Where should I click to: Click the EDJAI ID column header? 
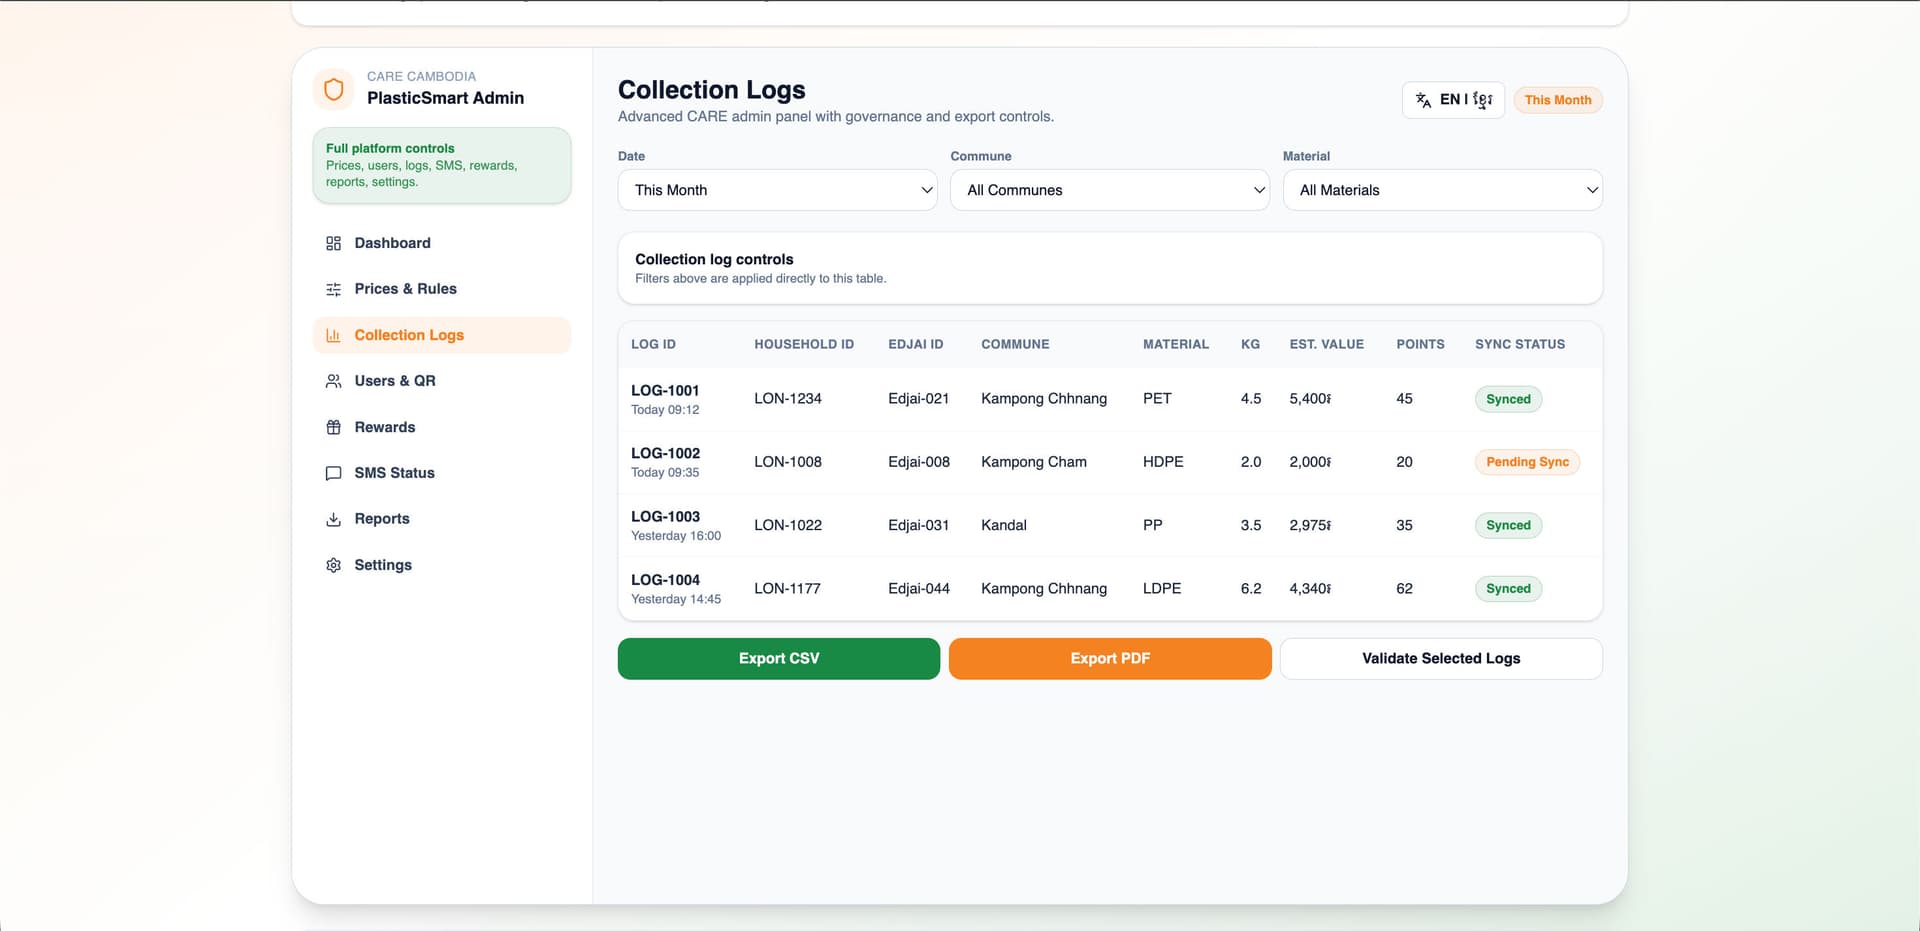click(x=916, y=344)
